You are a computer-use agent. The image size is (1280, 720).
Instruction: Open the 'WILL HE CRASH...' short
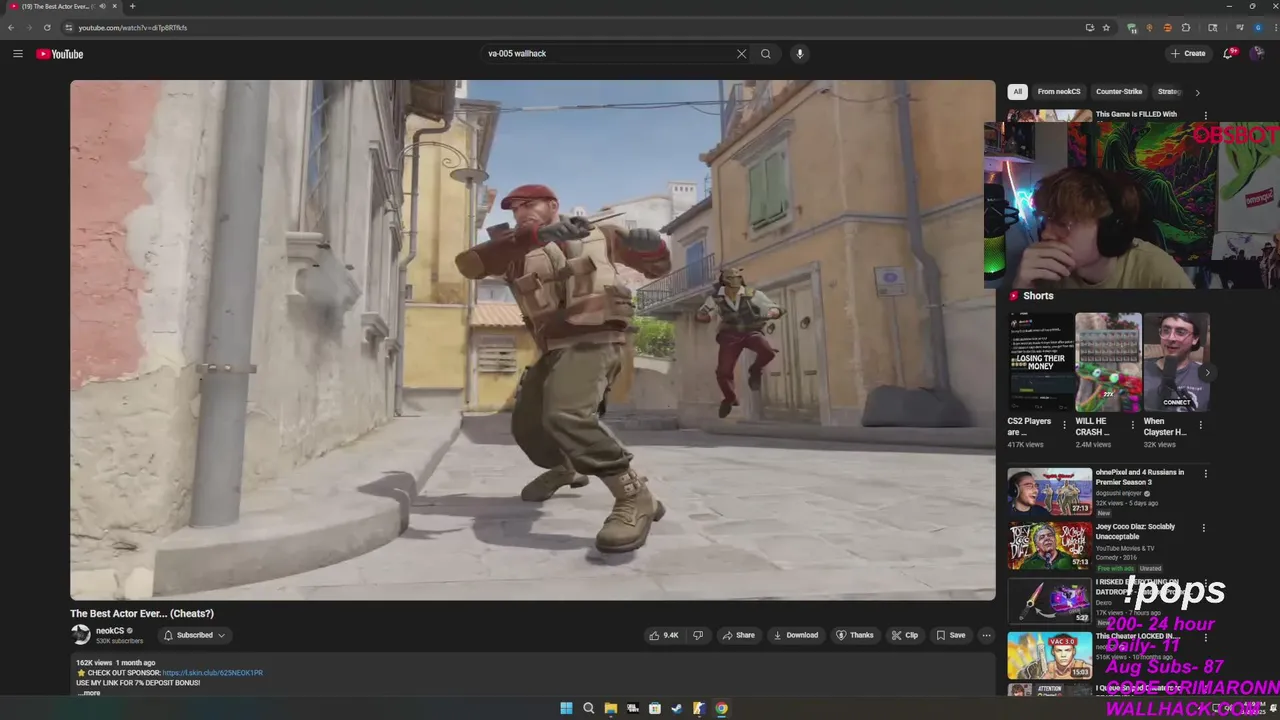(x=1108, y=363)
